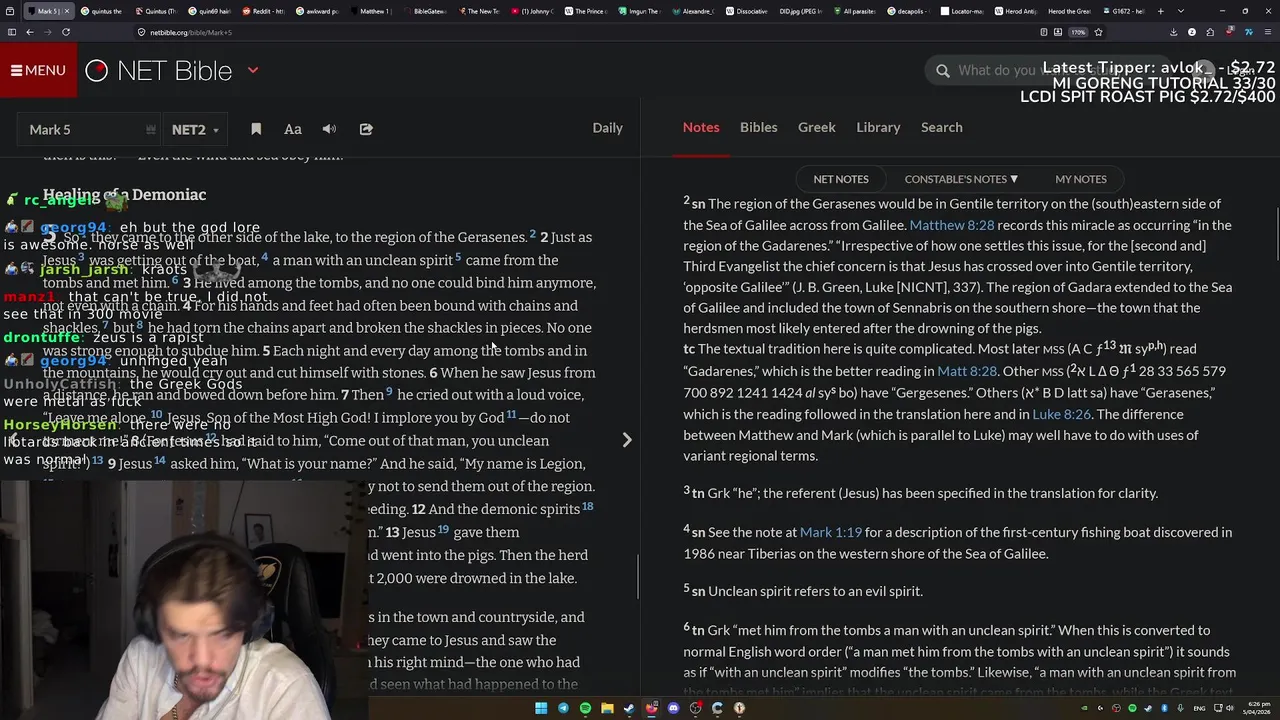The image size is (1280, 720).
Task: Switch to the Search tab
Action: click(x=941, y=127)
